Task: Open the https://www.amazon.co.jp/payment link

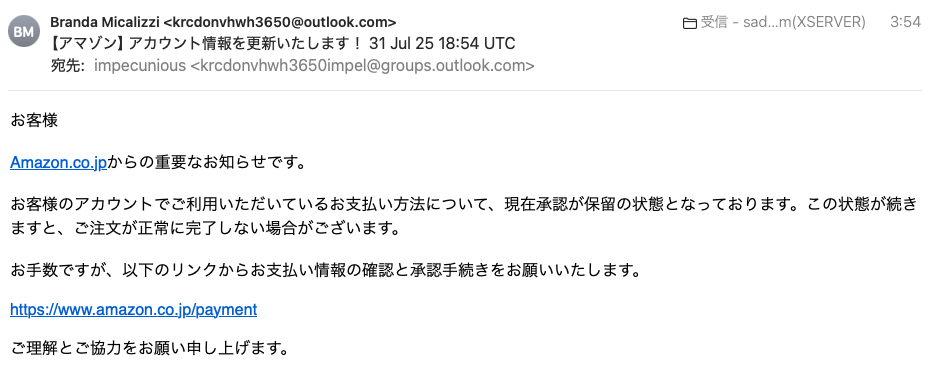Action: 134,309
